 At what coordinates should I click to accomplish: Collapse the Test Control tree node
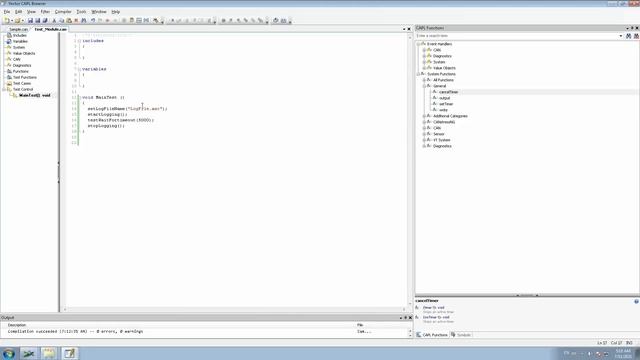click(4, 89)
